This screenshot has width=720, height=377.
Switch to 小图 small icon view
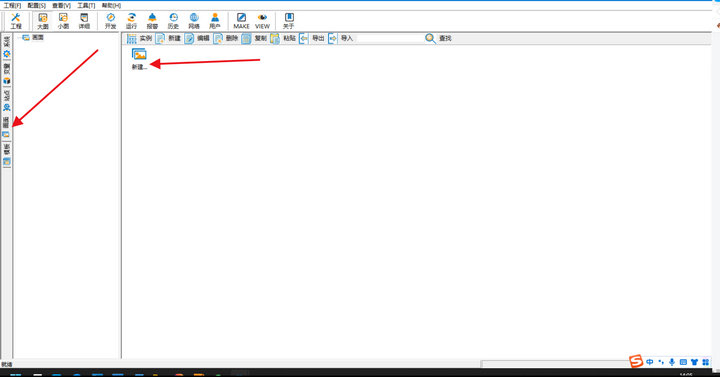tap(63, 21)
